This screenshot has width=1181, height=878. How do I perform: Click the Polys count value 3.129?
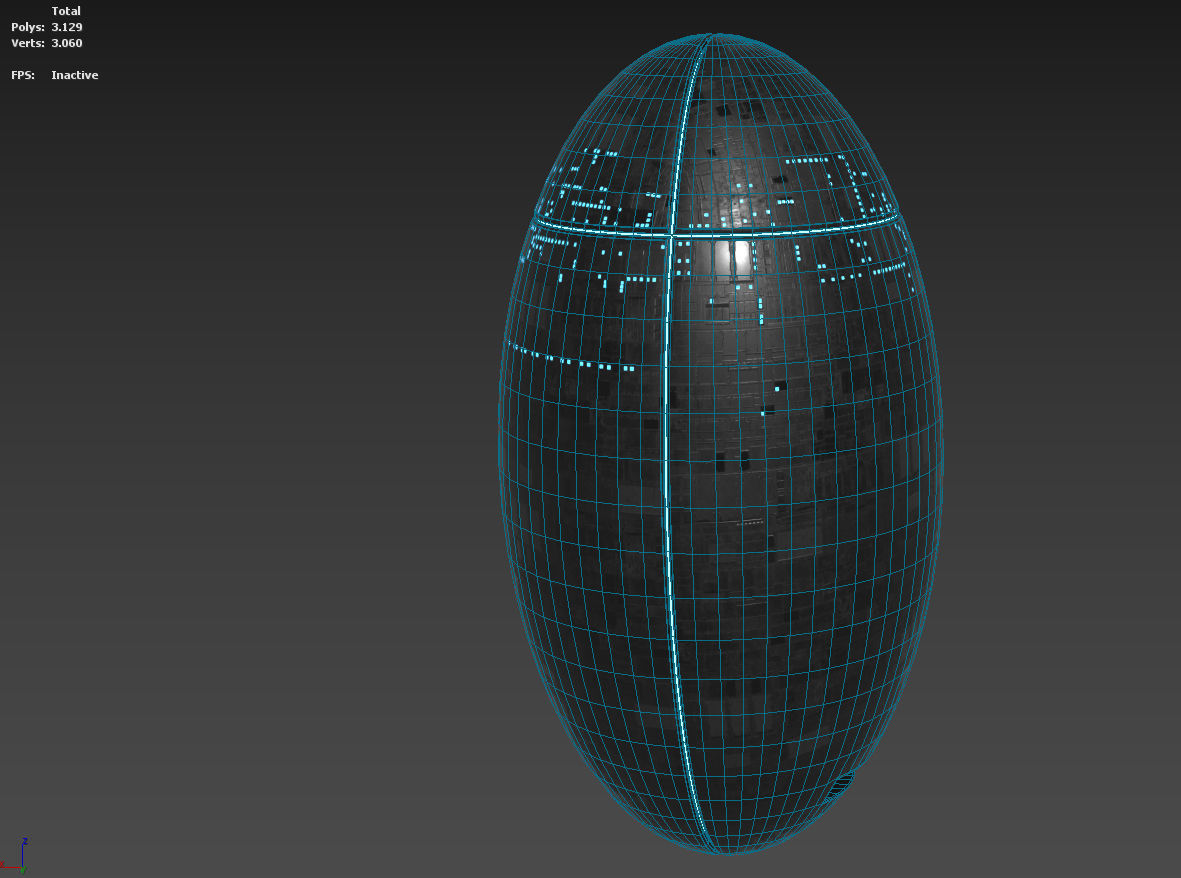coord(66,27)
